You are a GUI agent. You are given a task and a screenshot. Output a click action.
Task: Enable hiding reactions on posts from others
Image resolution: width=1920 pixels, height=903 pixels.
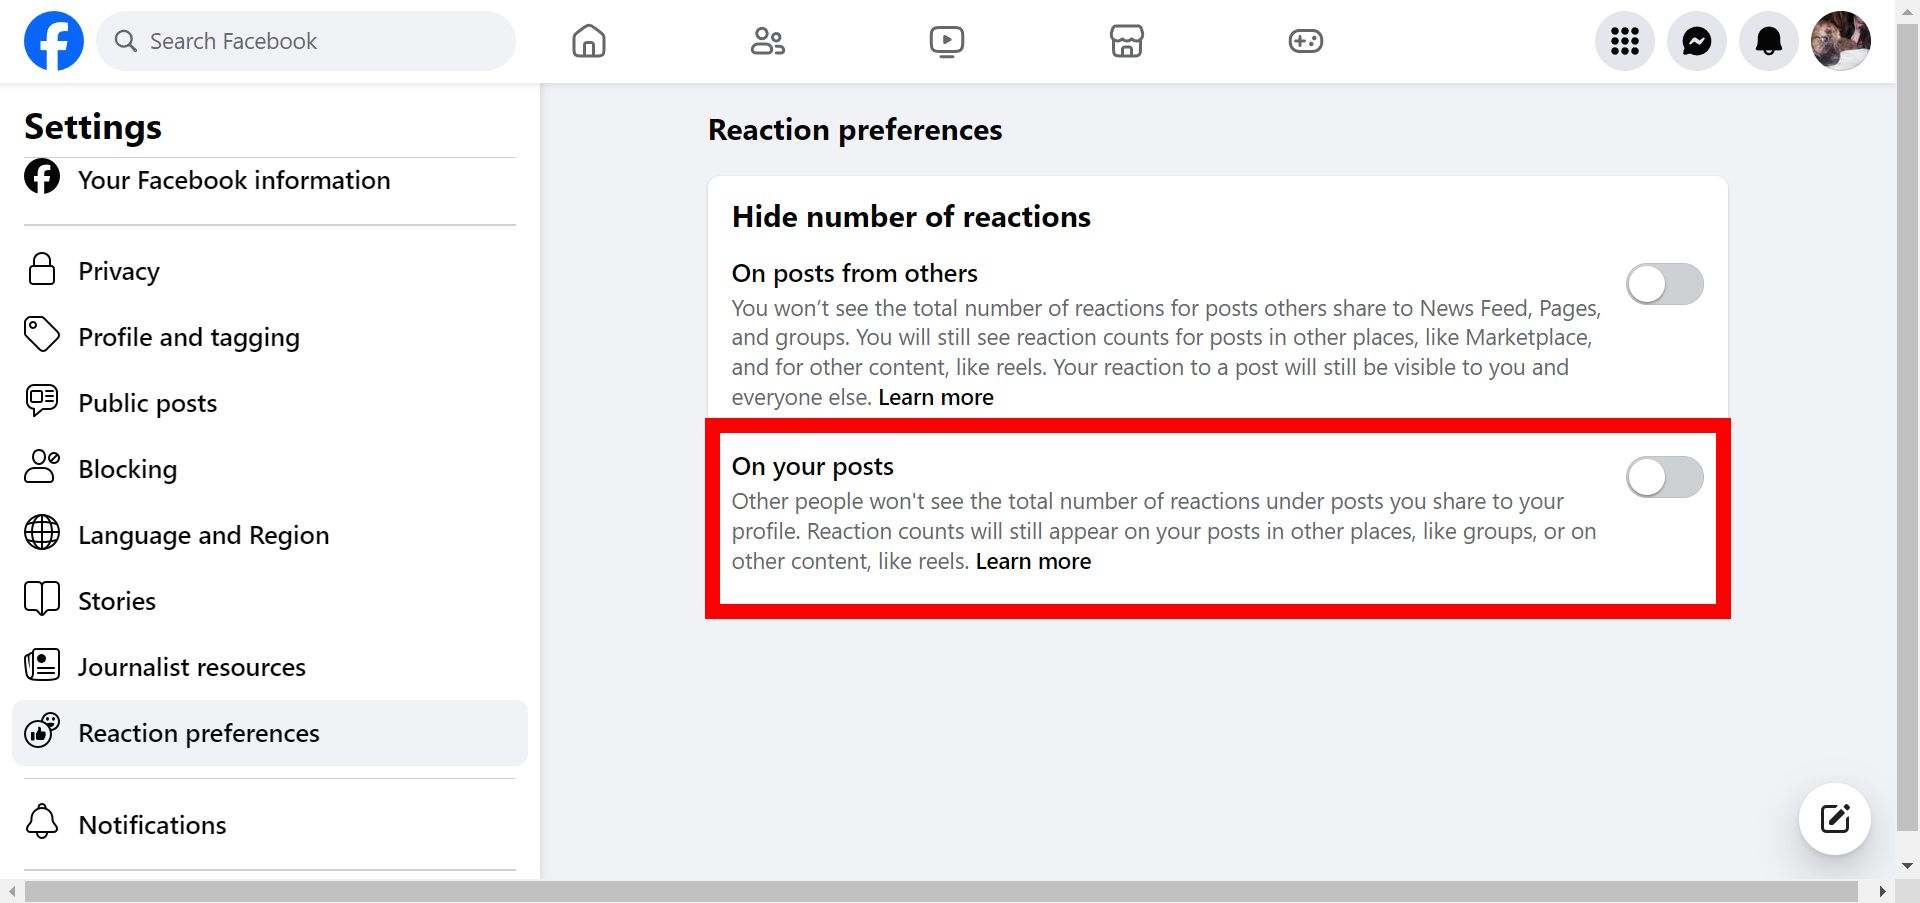pyautogui.click(x=1664, y=284)
